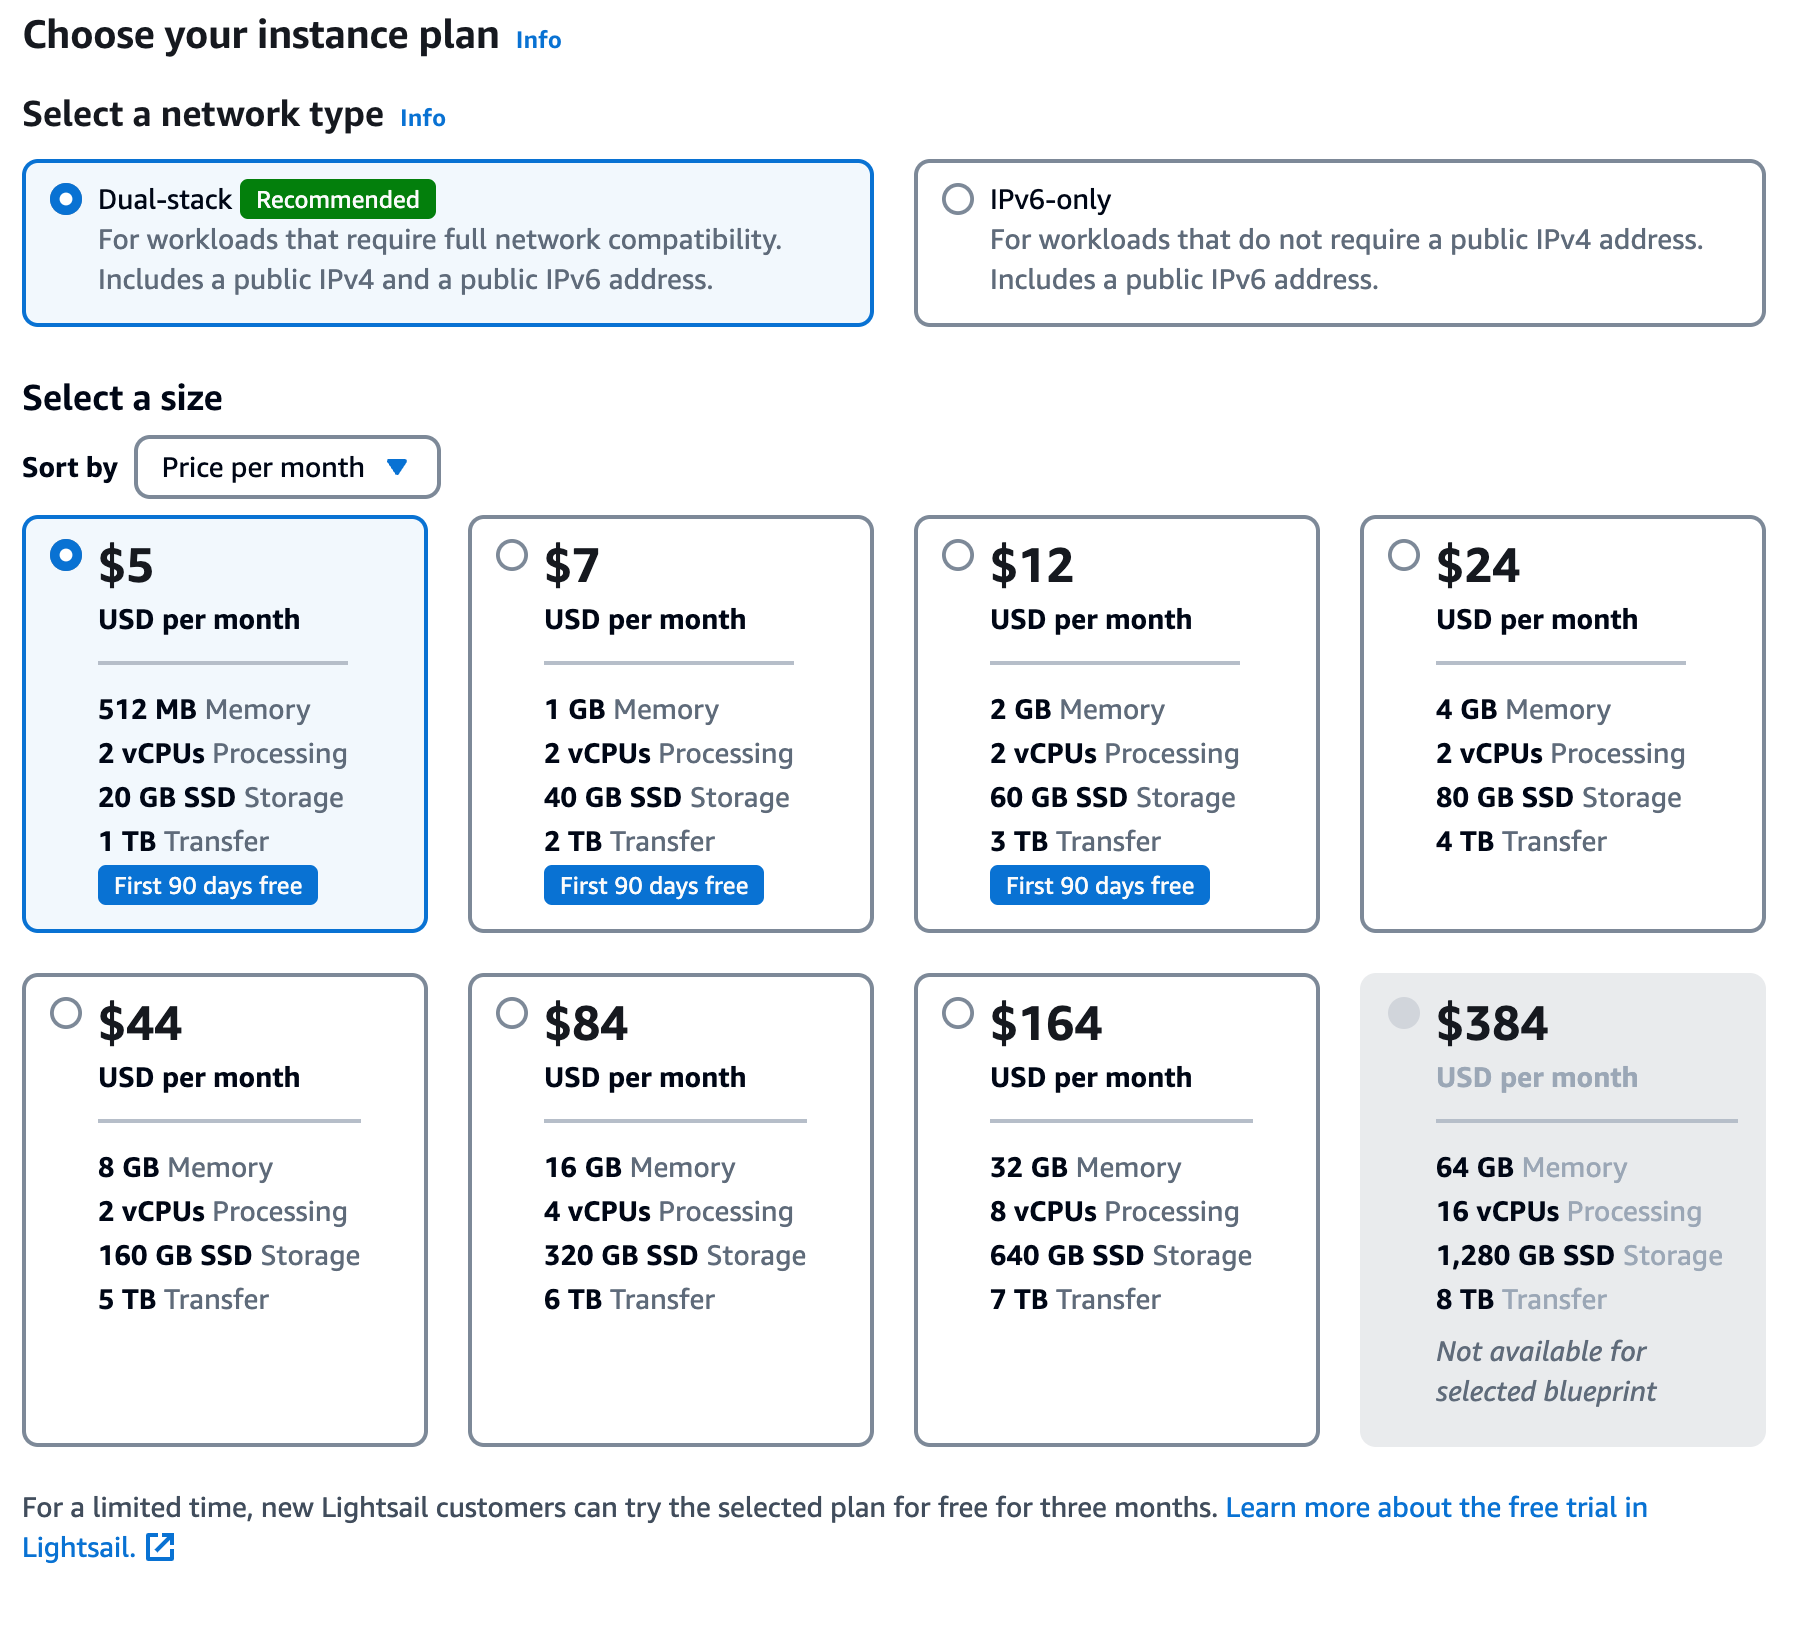The height and width of the screenshot is (1628, 1804).
Task: Open Info link next to instance plan heading
Action: pos(538,40)
